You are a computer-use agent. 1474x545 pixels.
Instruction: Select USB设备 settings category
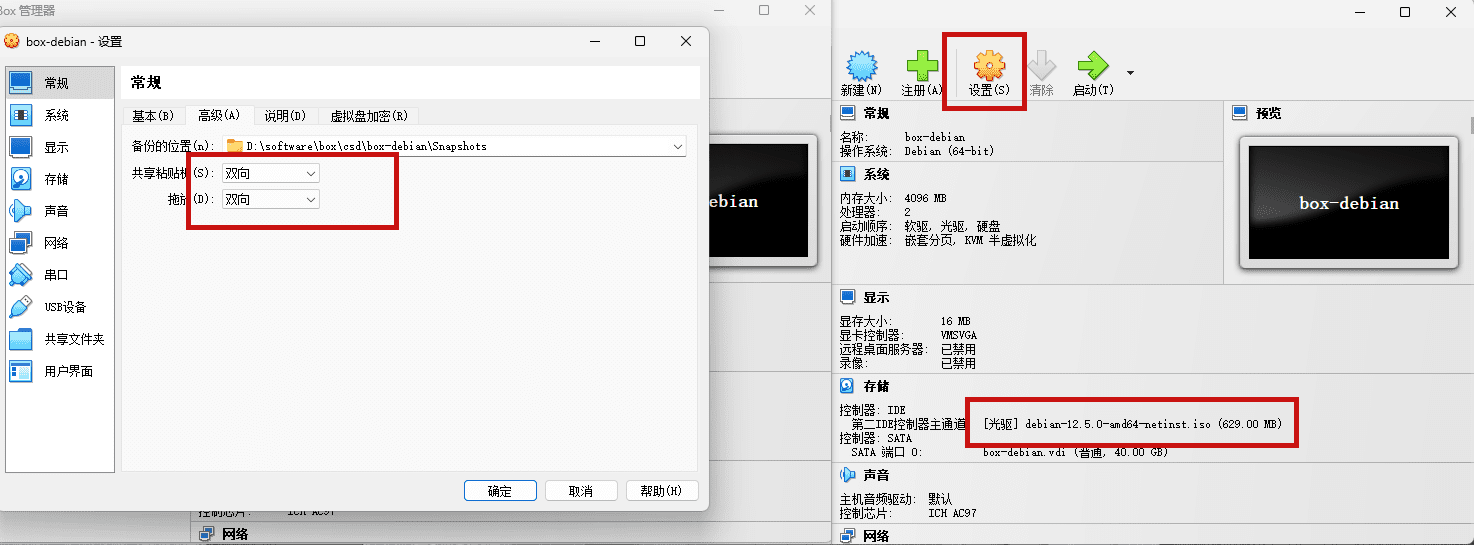(x=65, y=307)
